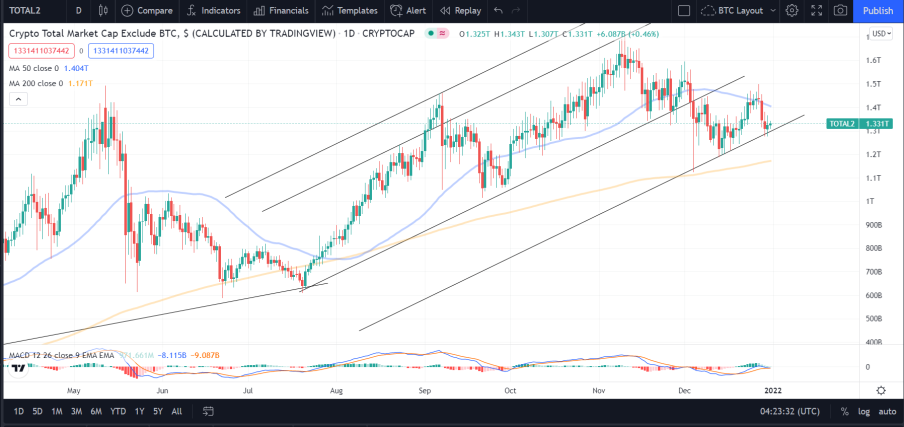
Task: Click the redo arrow icon
Action: point(516,10)
